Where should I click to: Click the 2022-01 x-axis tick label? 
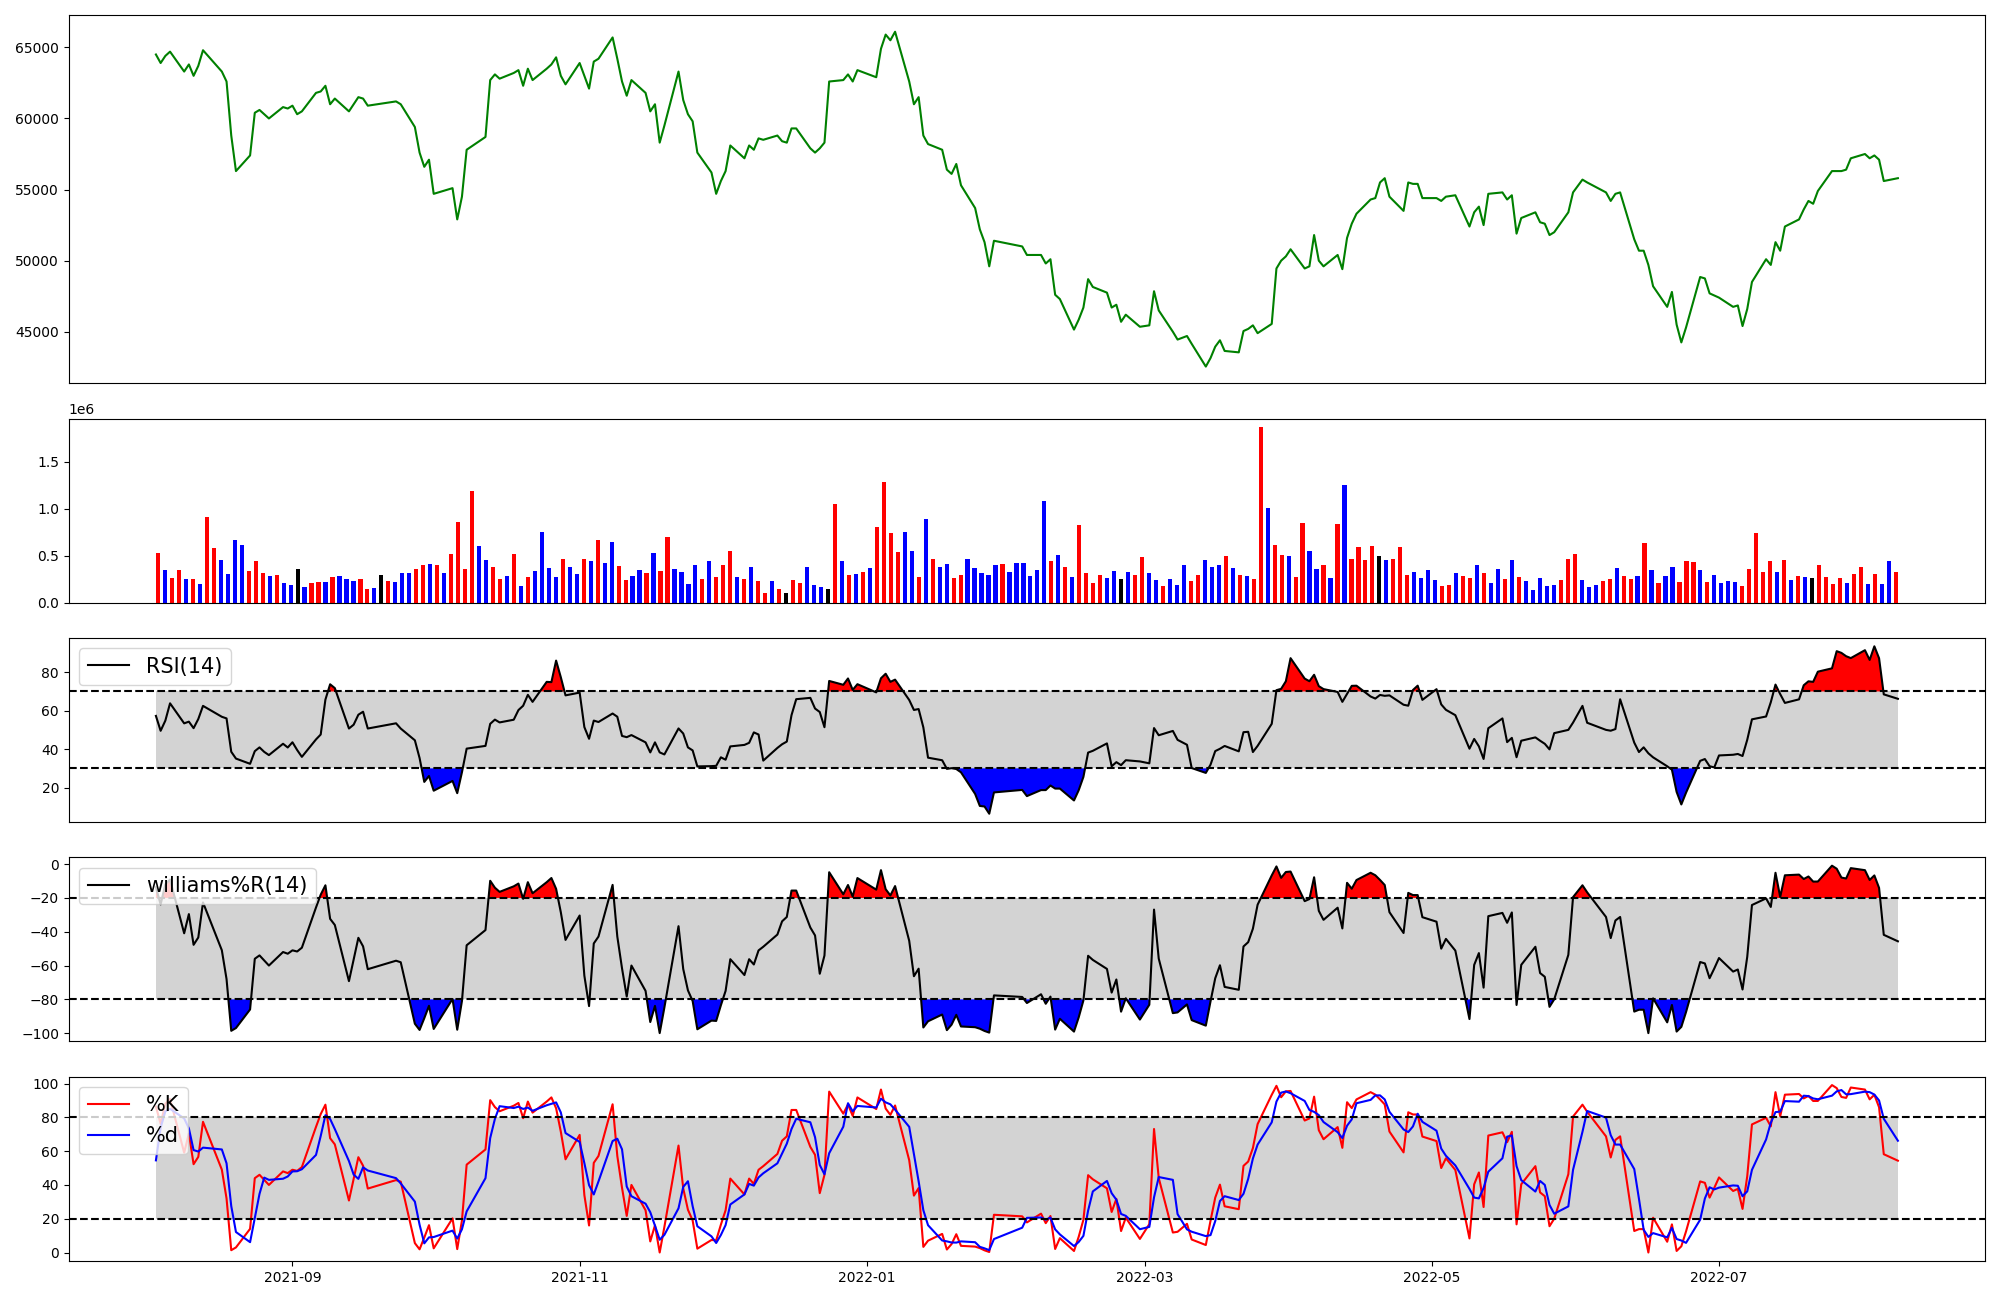point(866,1277)
